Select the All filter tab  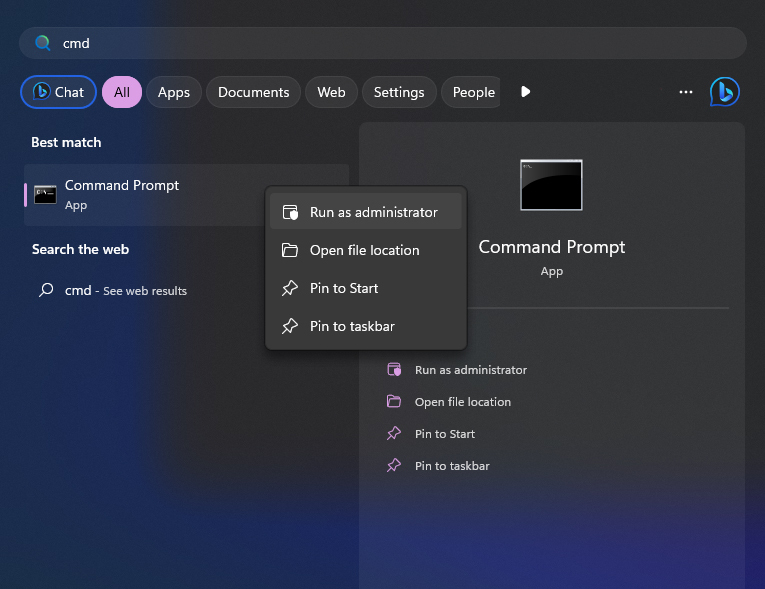pyautogui.click(x=122, y=92)
